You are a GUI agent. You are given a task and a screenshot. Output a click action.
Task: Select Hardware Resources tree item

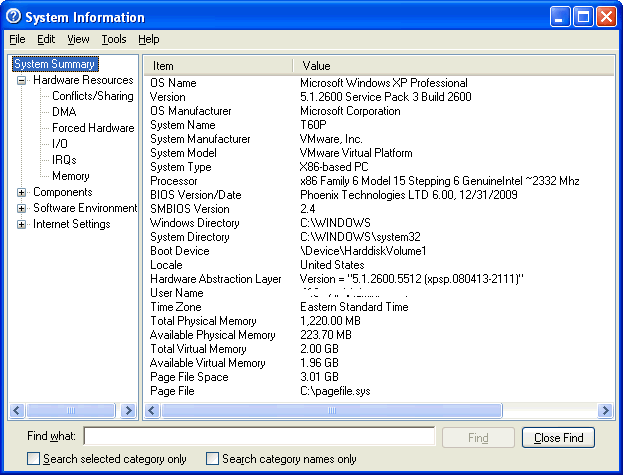click(83, 80)
